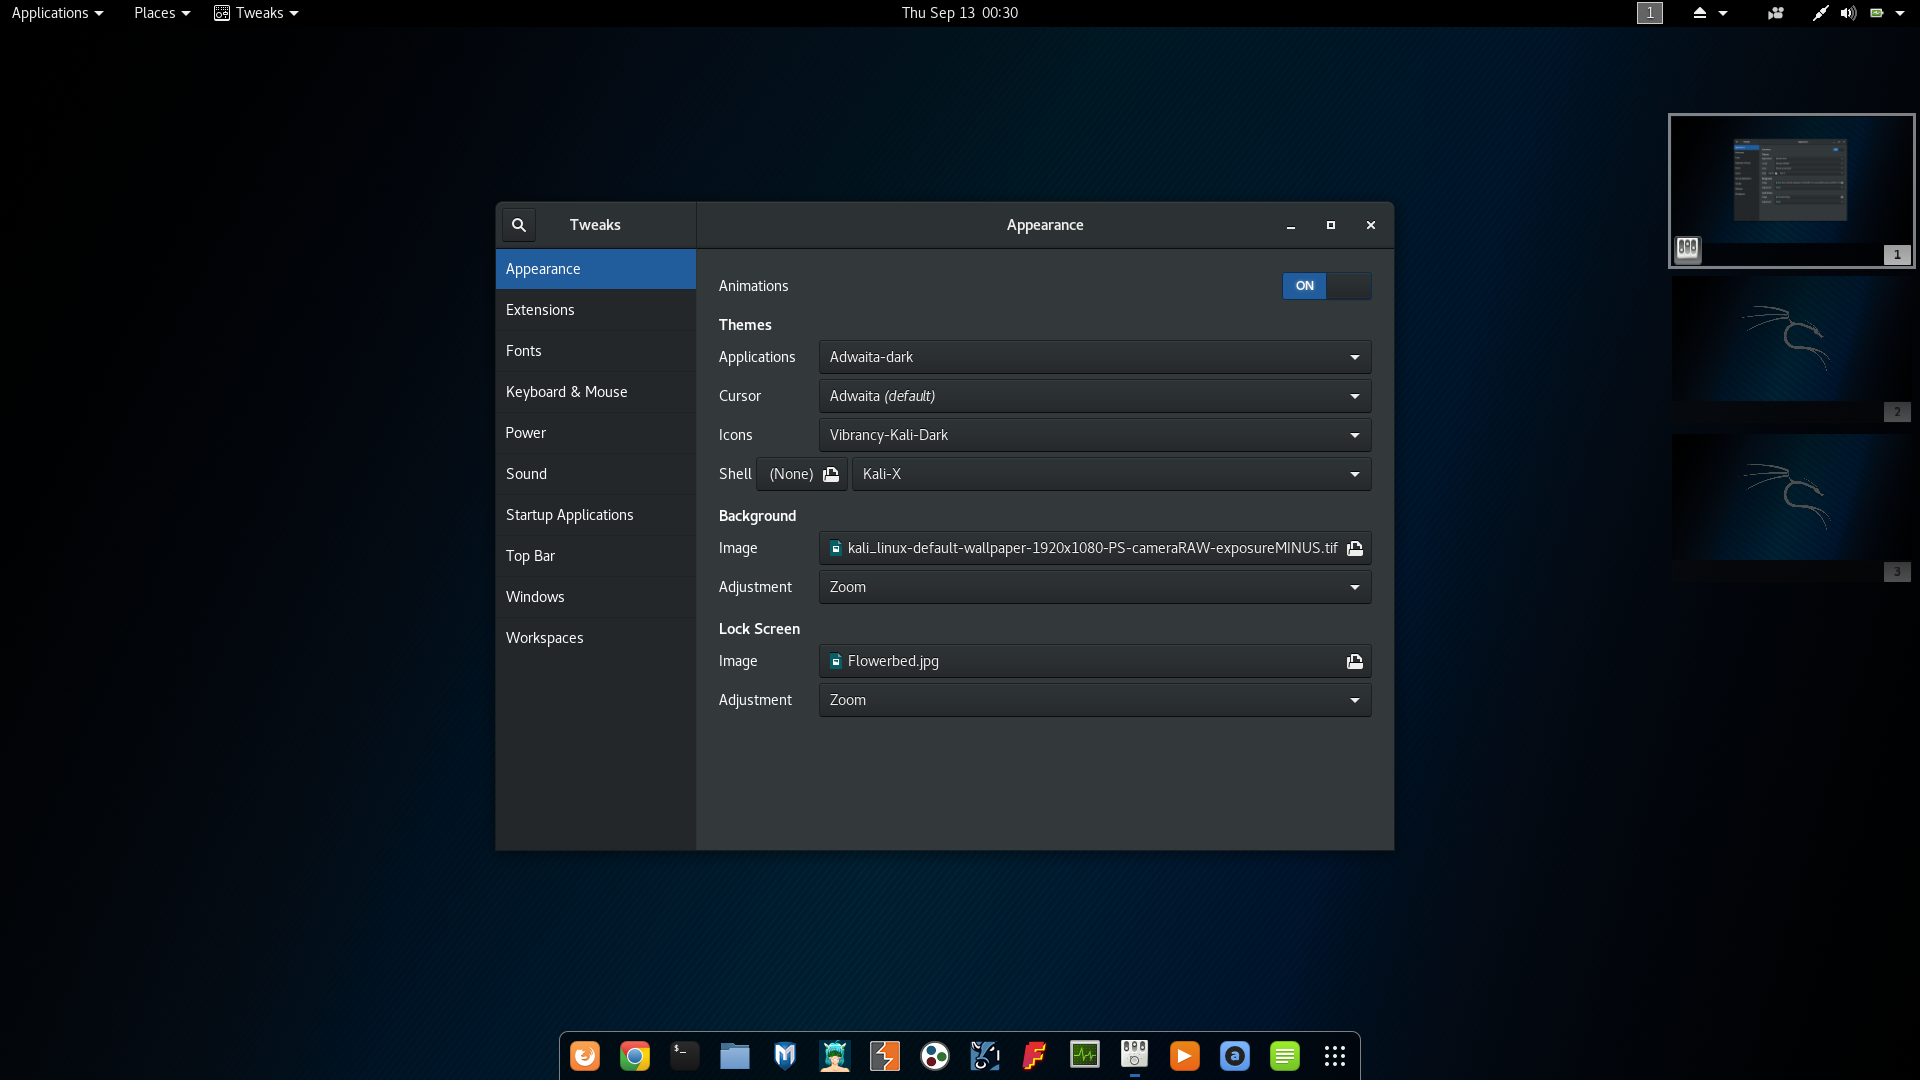1920x1080 pixels.
Task: Launch BeEF bull icon in dock
Action: click(x=985, y=1056)
